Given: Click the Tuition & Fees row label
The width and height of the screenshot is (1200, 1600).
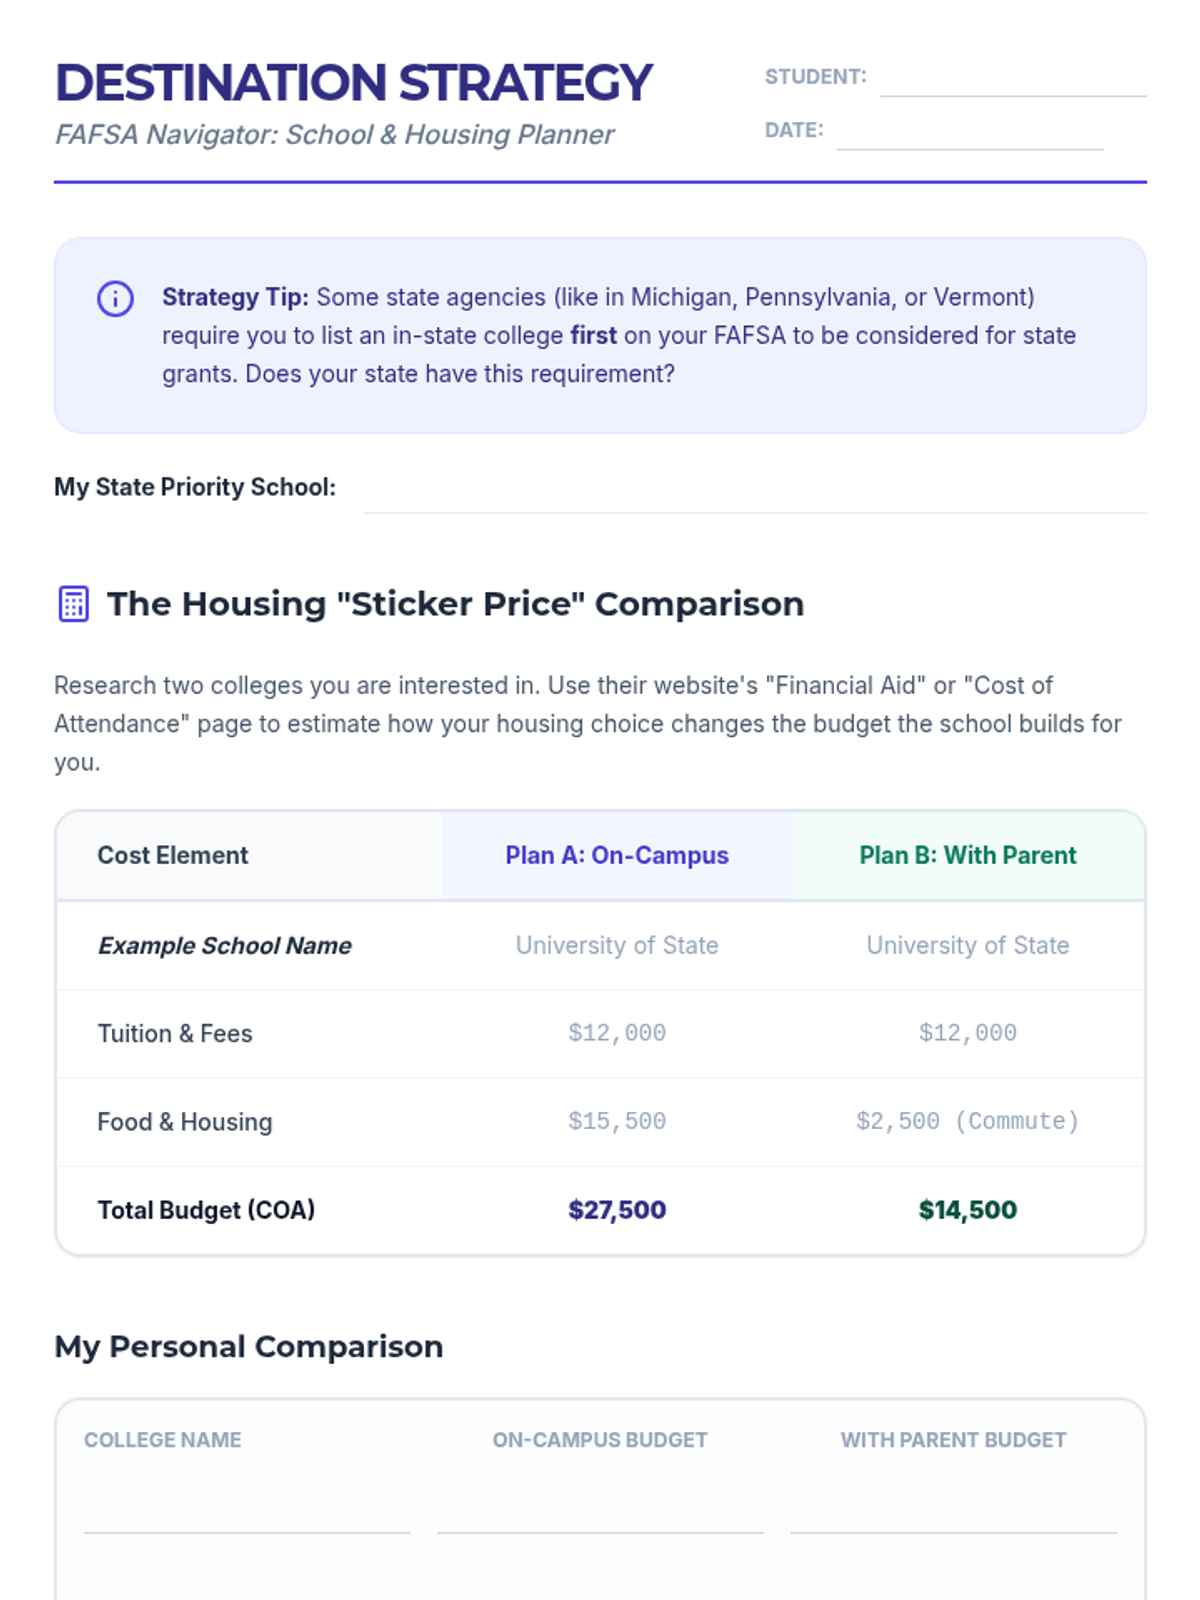Looking at the screenshot, I should click(175, 1034).
